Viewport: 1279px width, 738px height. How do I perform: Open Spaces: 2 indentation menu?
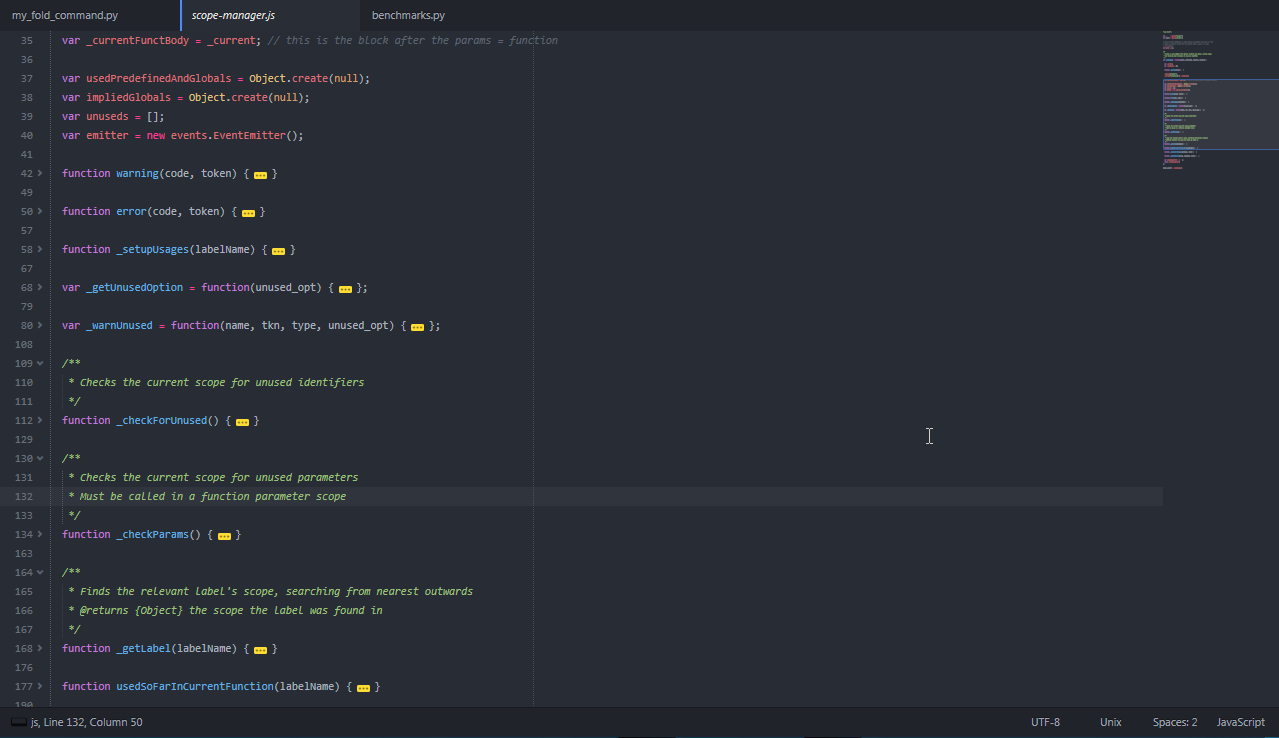coord(1174,722)
